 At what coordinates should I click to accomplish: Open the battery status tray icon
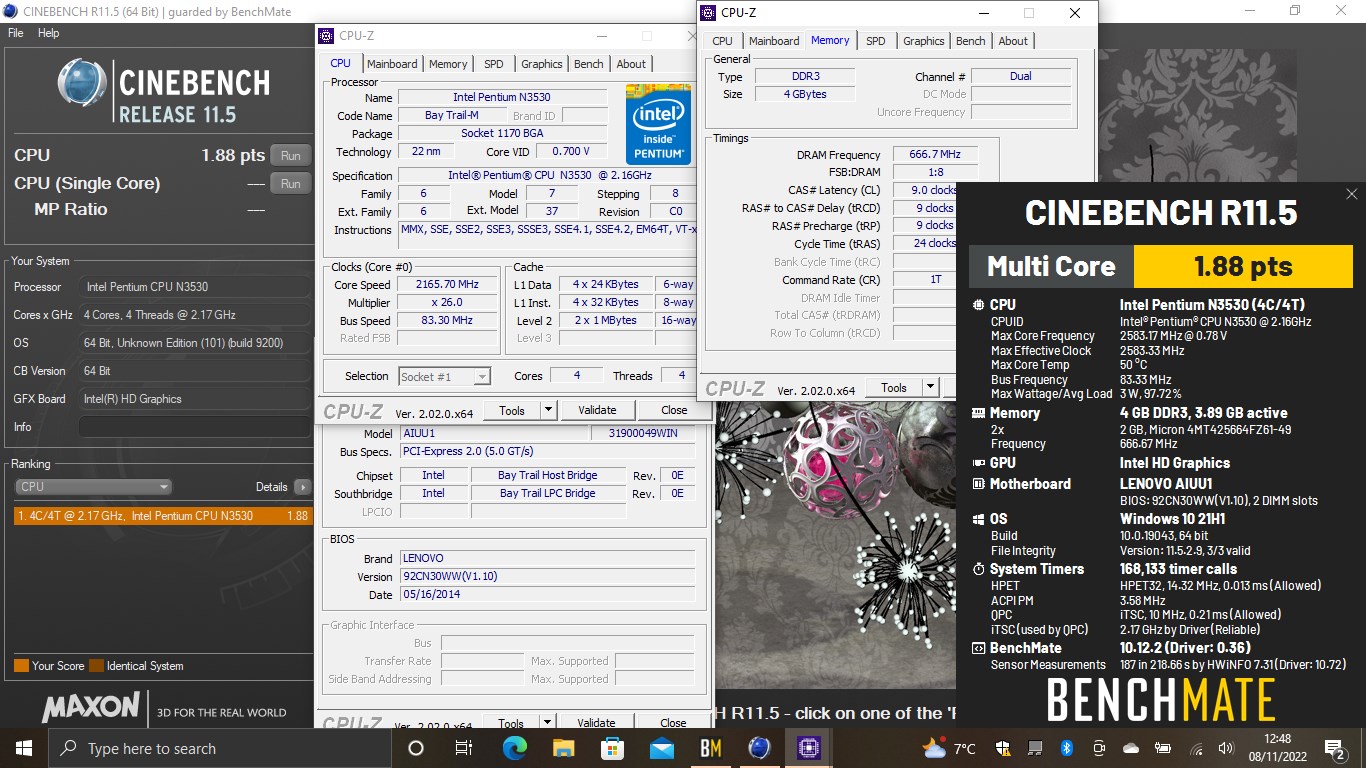pyautogui.click(x=1163, y=748)
